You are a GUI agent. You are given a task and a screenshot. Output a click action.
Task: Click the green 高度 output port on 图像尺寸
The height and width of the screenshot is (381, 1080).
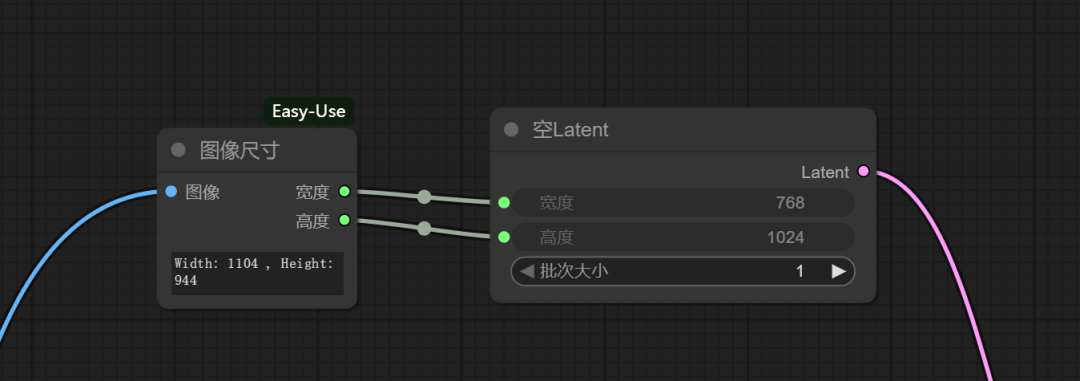pyautogui.click(x=345, y=220)
